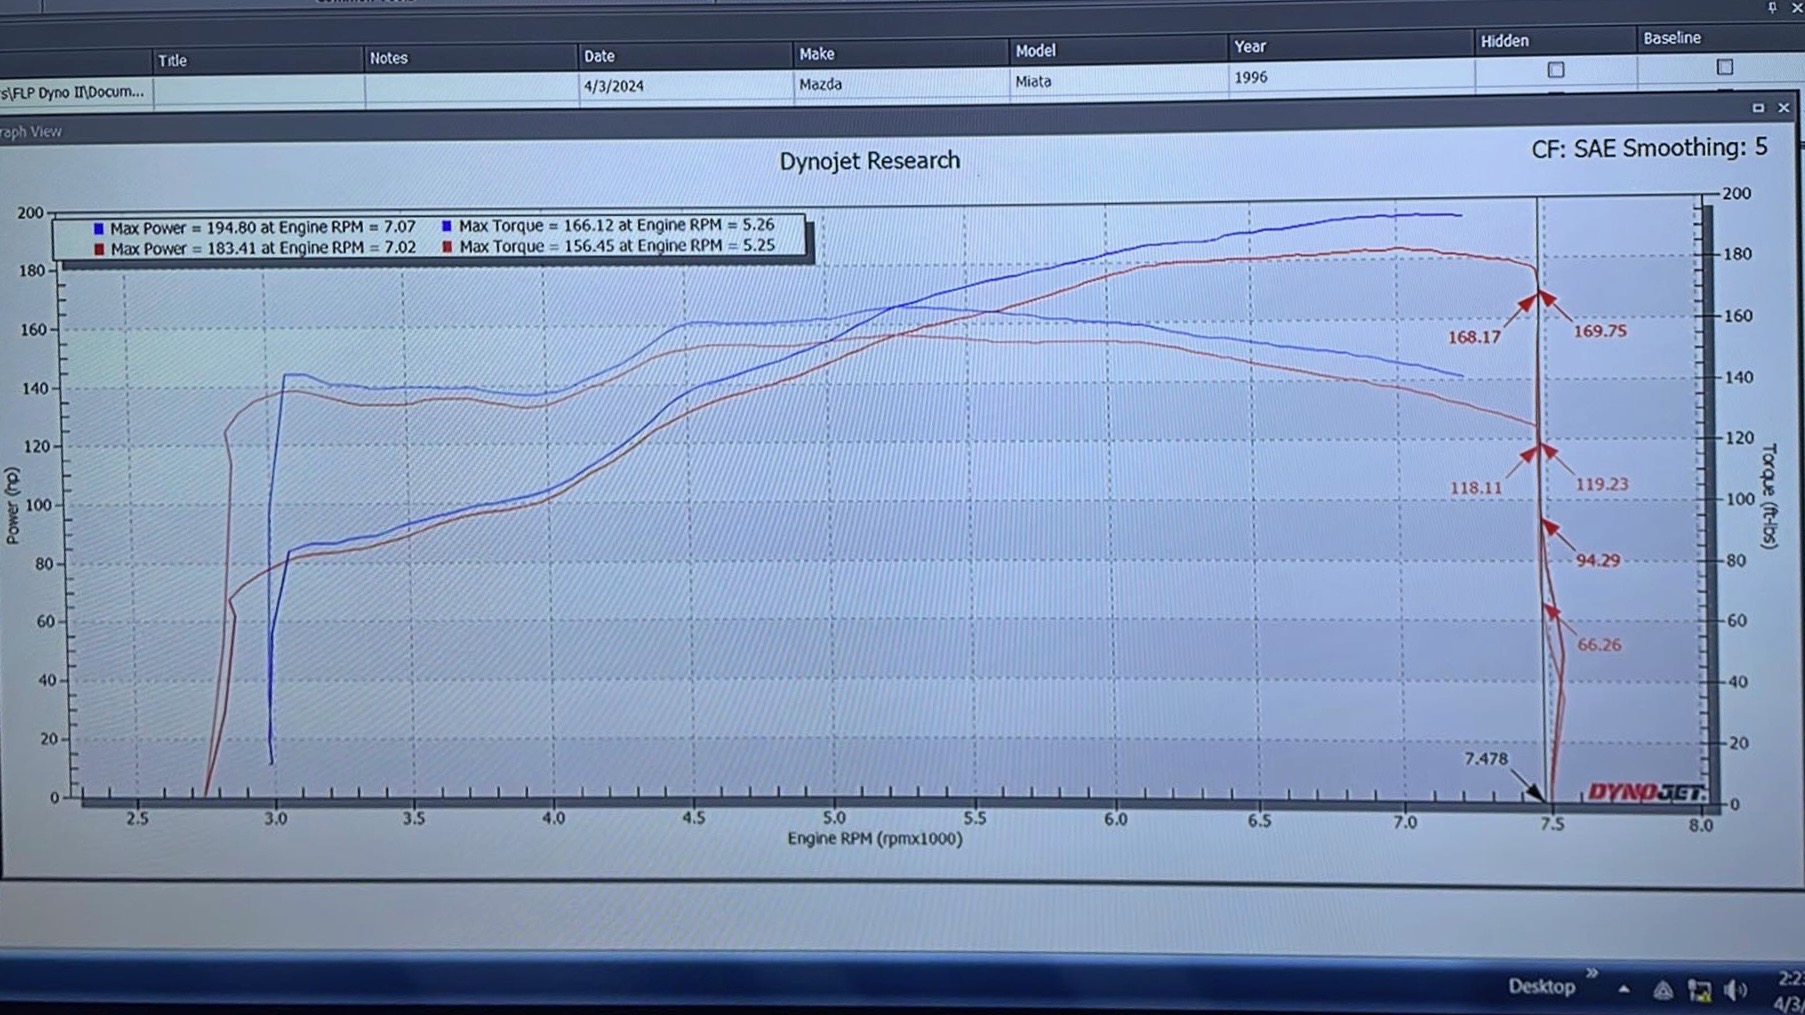Click the red Max Power legend marker
This screenshot has height=1015, width=1805.
pyautogui.click(x=97, y=247)
